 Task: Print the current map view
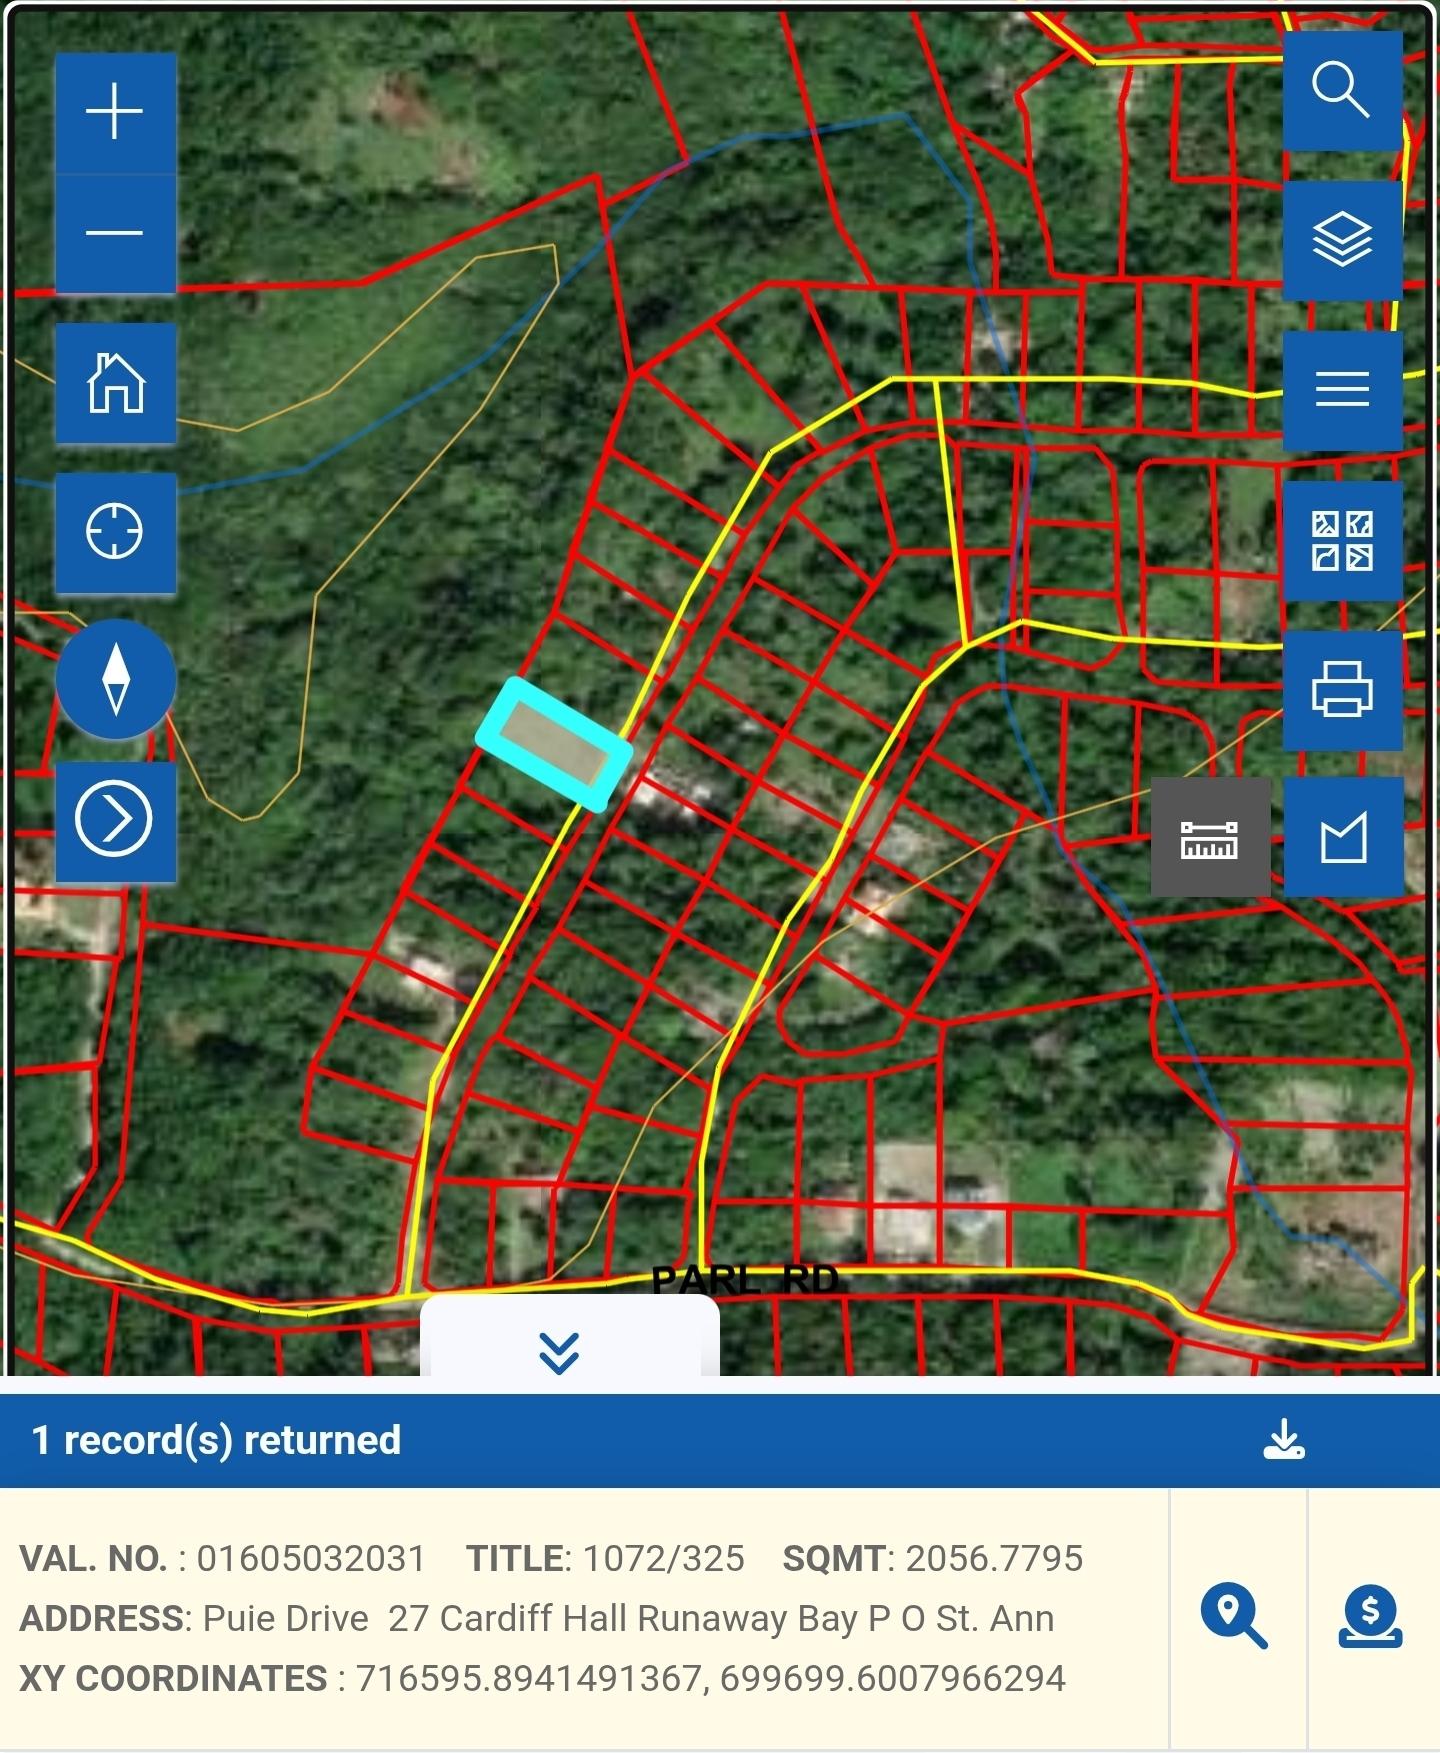pyautogui.click(x=1341, y=689)
